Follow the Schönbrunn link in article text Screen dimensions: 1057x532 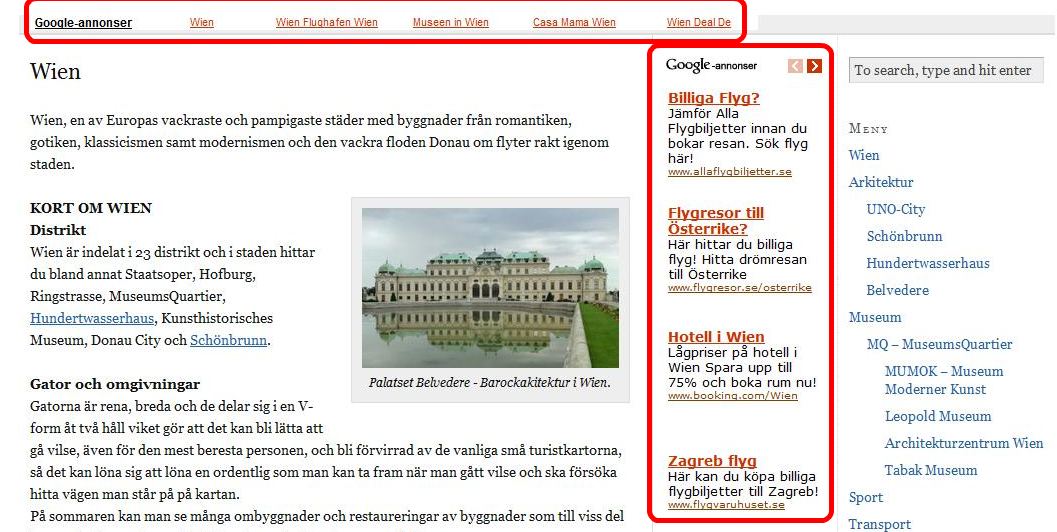[229, 340]
